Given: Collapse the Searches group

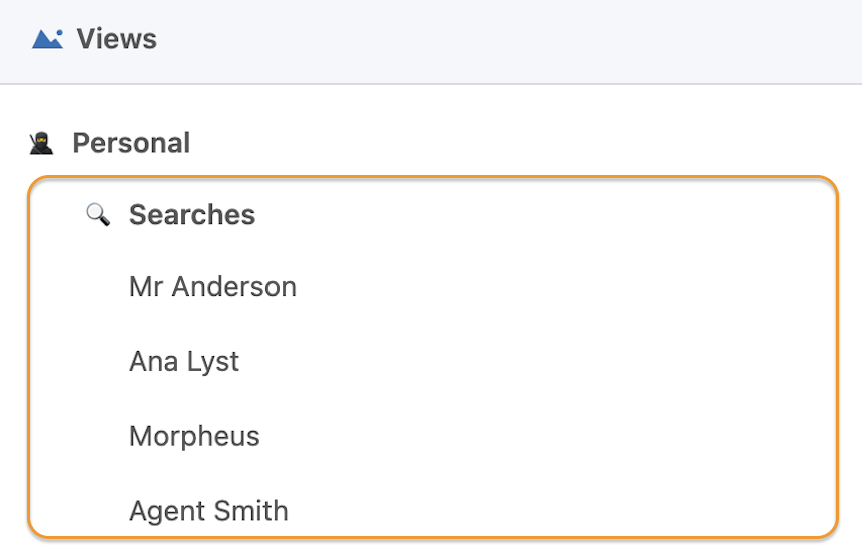Looking at the screenshot, I should pos(192,214).
